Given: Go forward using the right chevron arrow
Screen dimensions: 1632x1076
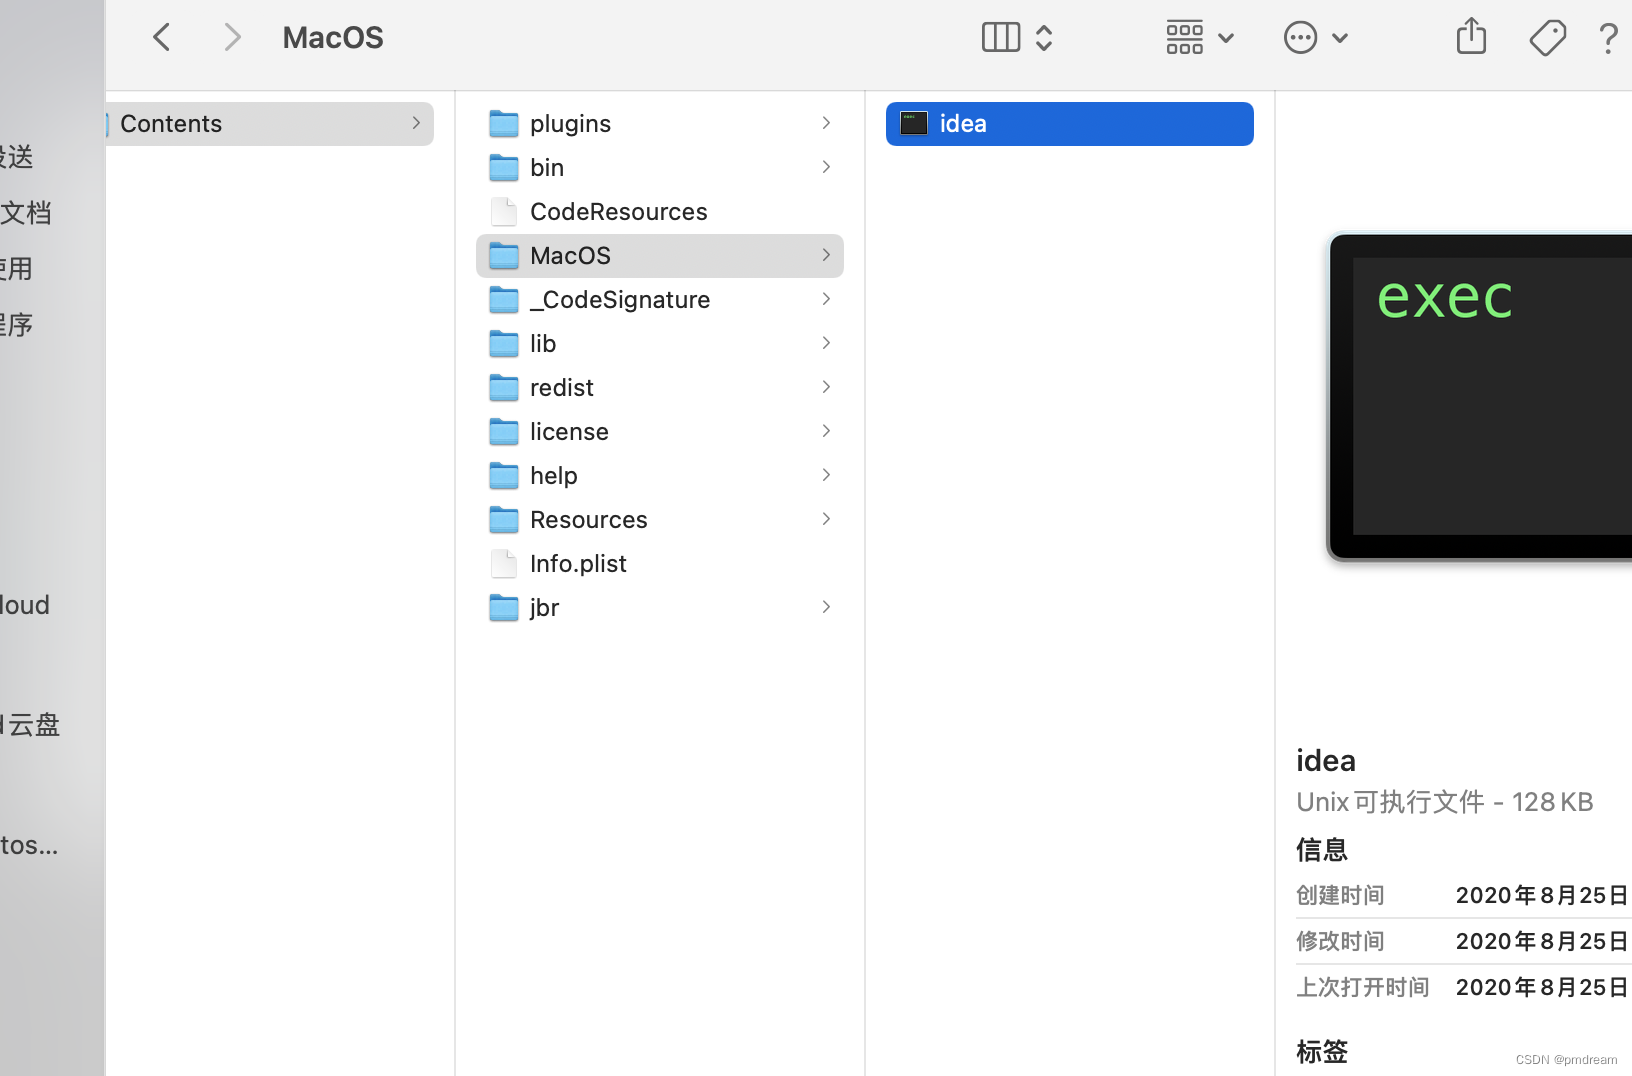Looking at the screenshot, I should 232,37.
